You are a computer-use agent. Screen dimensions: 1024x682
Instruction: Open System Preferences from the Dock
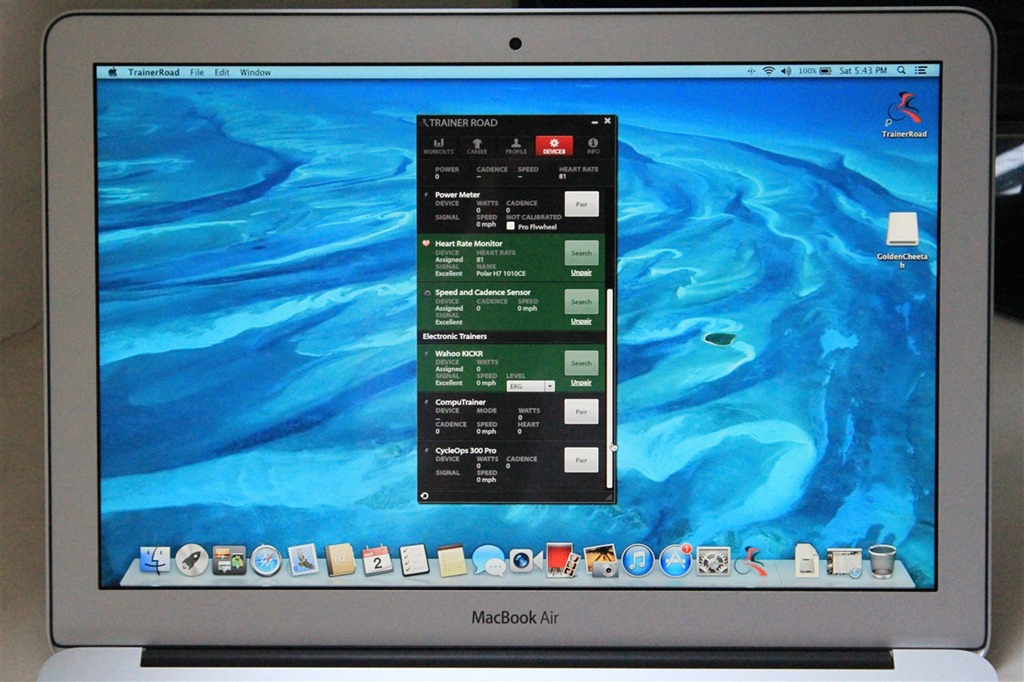pyautogui.click(x=713, y=560)
